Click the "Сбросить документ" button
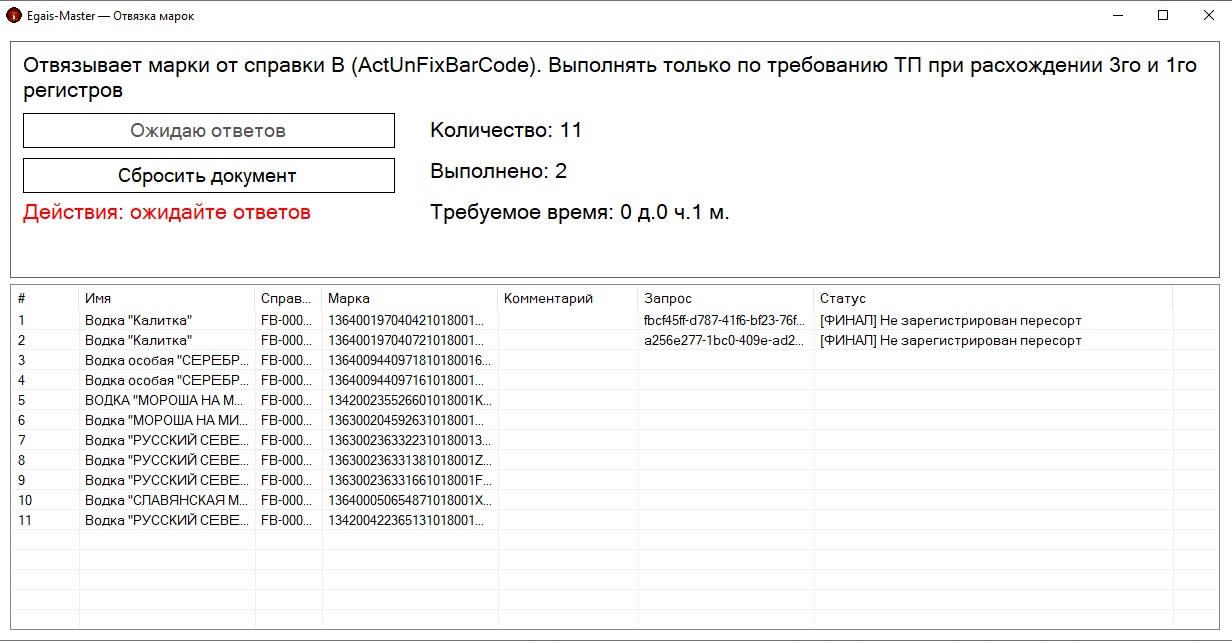The width and height of the screenshot is (1232, 641). click(208, 176)
